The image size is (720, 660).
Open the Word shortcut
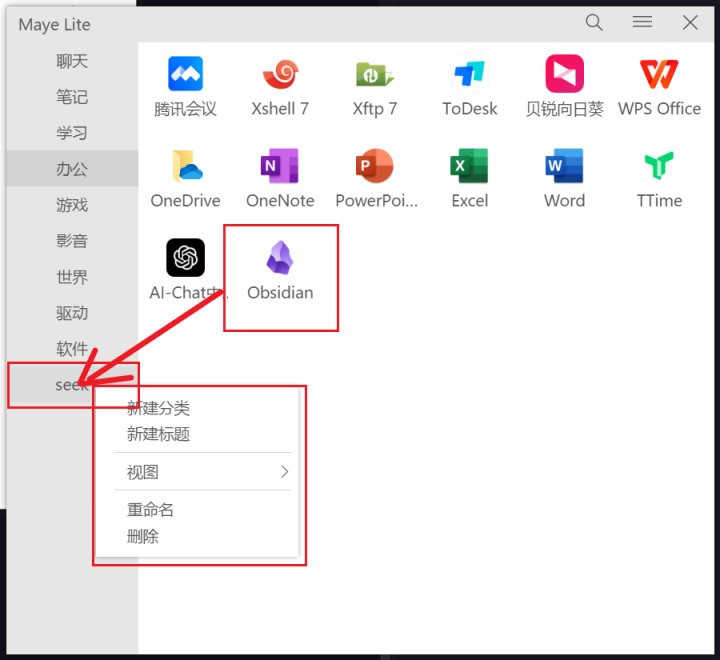coord(564,166)
